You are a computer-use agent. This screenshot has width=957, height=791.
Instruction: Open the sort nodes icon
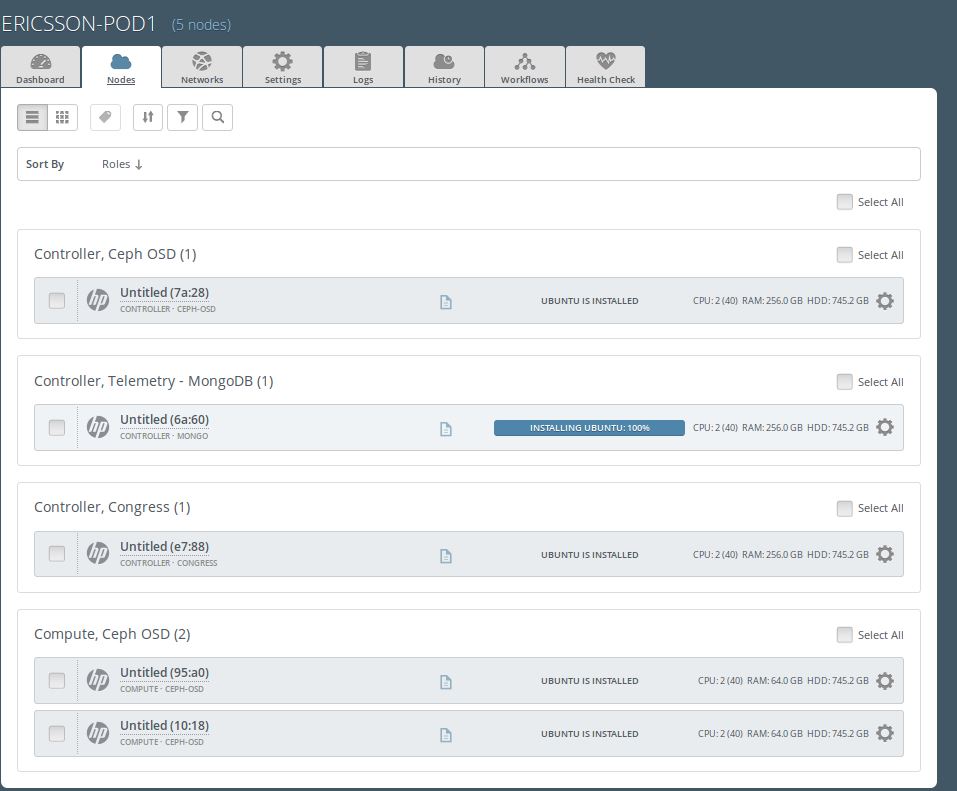(148, 117)
